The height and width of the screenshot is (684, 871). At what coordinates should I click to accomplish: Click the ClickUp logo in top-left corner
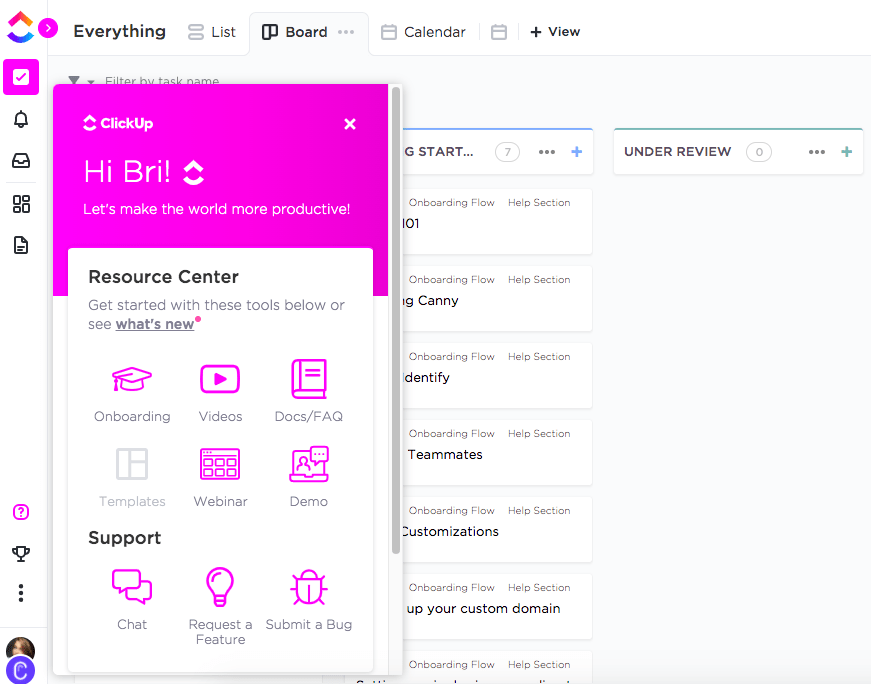click(20, 27)
